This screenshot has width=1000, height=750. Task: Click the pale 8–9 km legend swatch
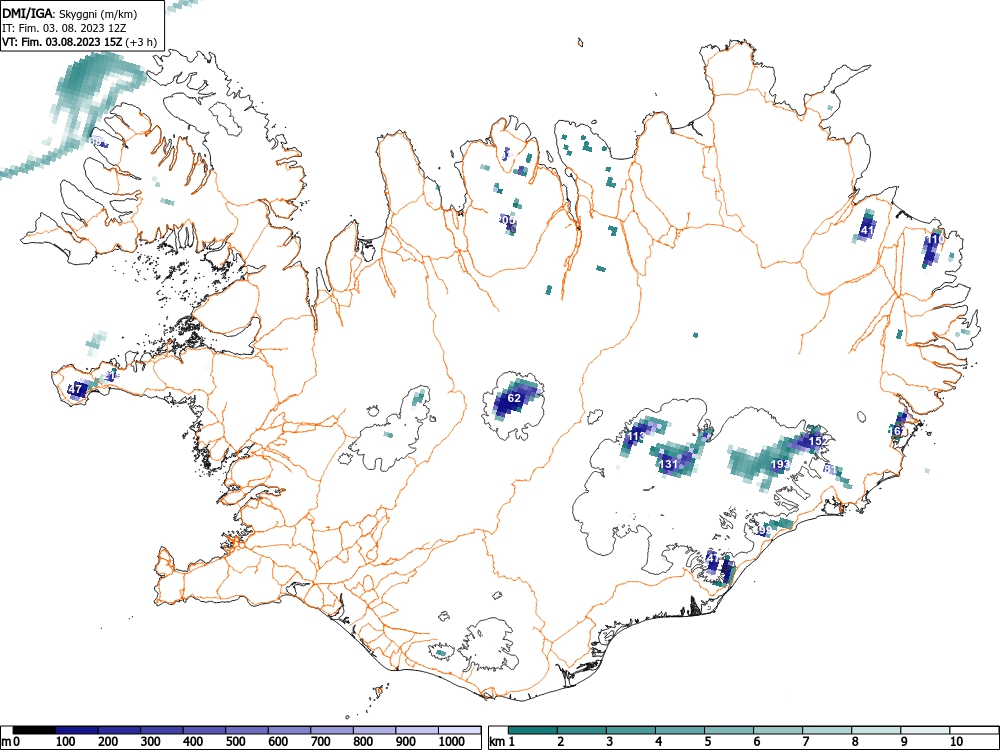pos(876,730)
